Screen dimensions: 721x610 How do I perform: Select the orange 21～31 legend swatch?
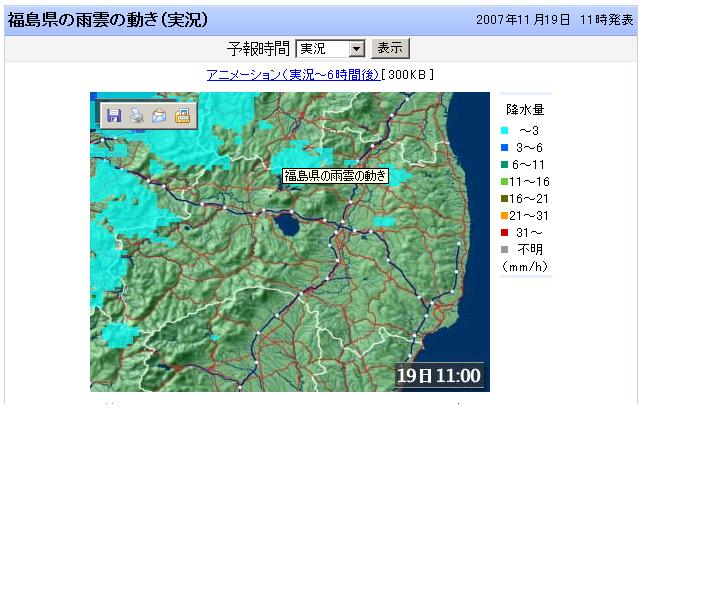tap(505, 216)
